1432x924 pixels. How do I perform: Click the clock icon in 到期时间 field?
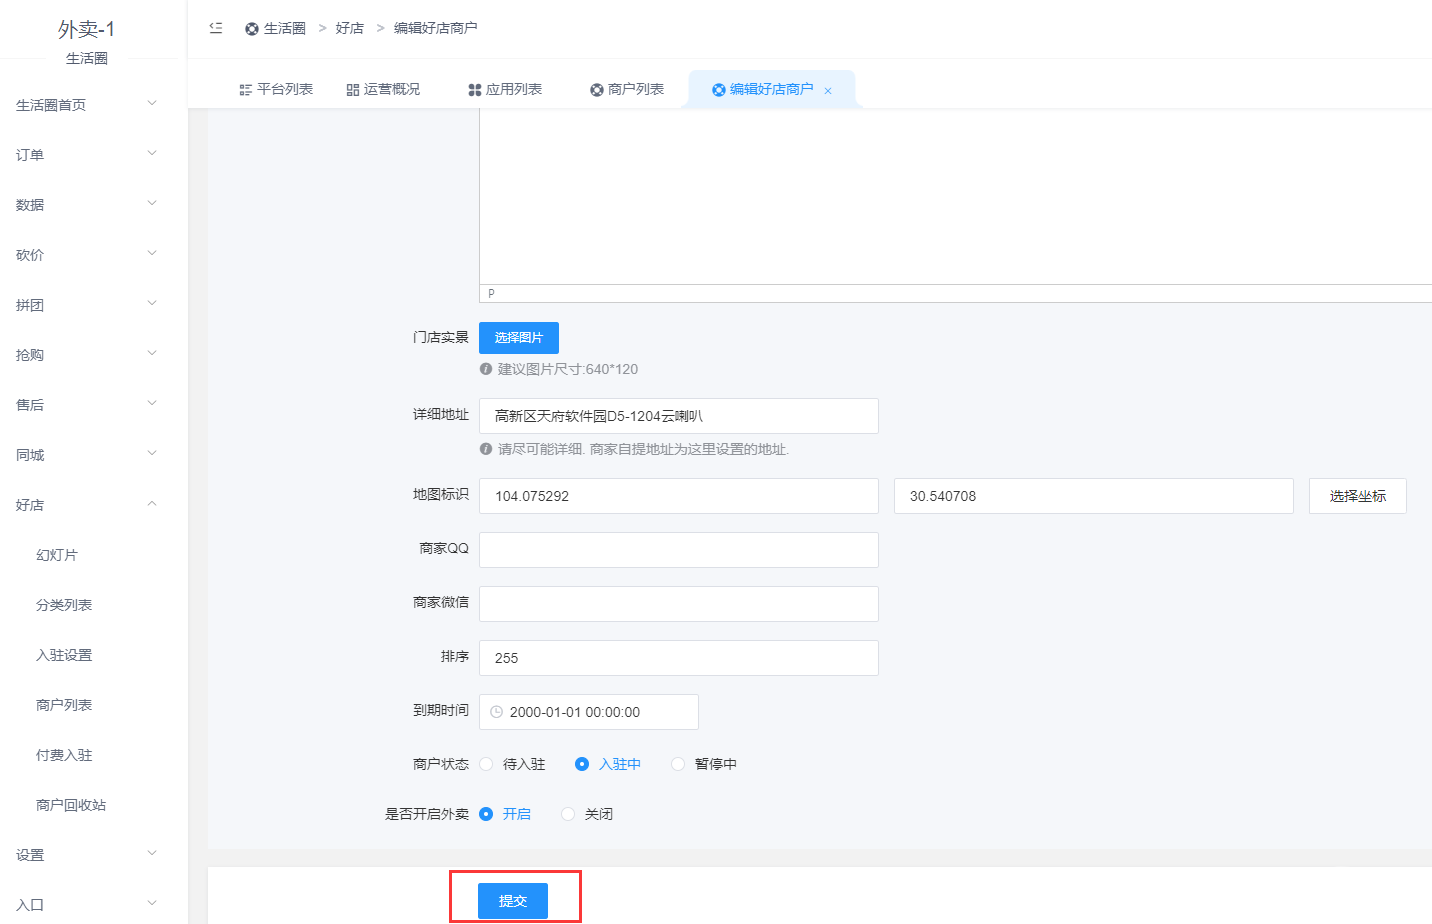pyautogui.click(x=496, y=712)
